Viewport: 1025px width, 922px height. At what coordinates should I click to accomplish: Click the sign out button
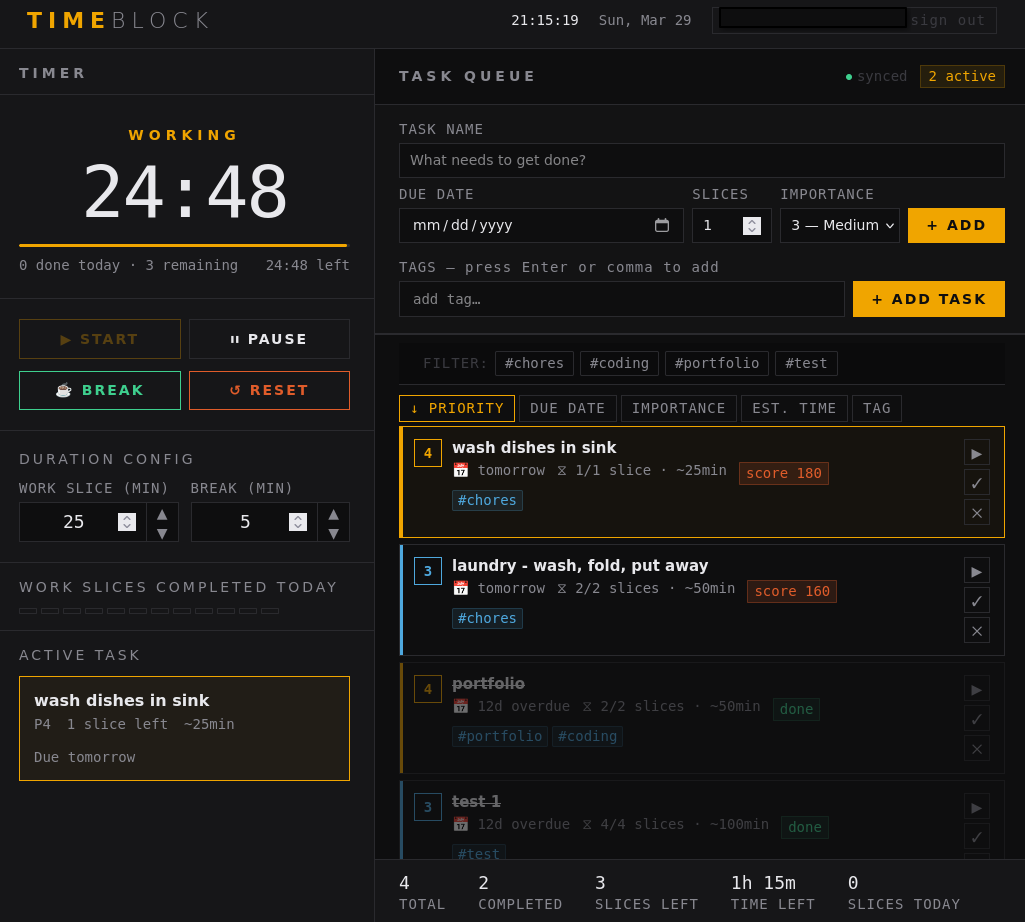948,20
